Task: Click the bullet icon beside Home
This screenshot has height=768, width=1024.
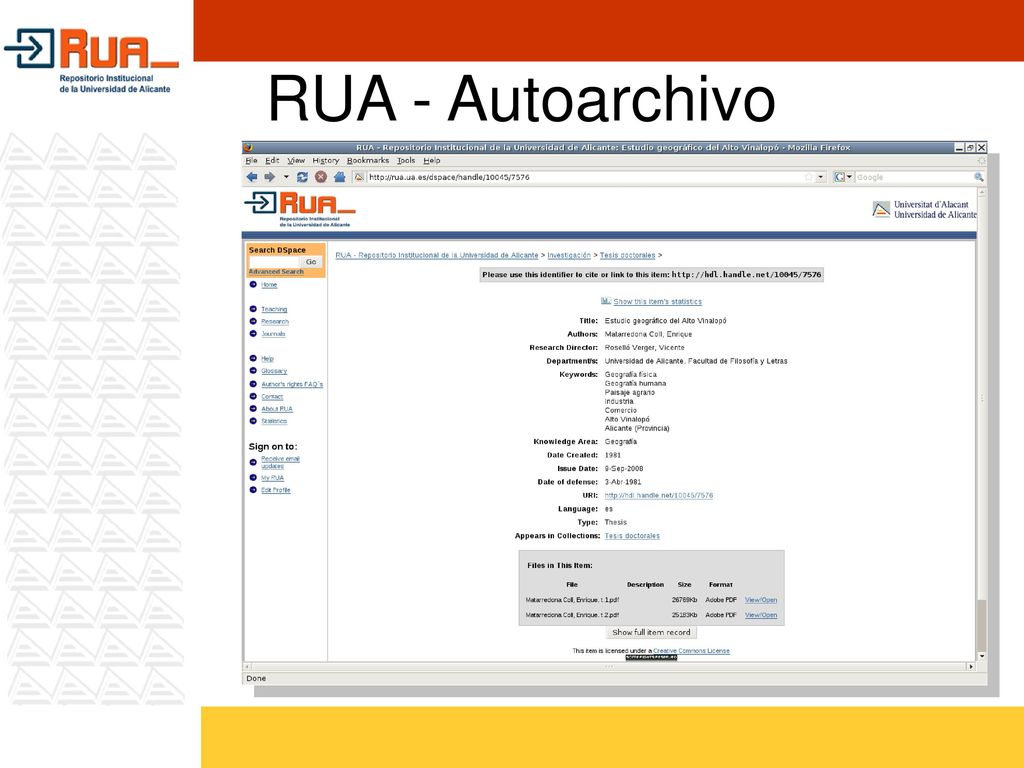Action: [x=253, y=284]
